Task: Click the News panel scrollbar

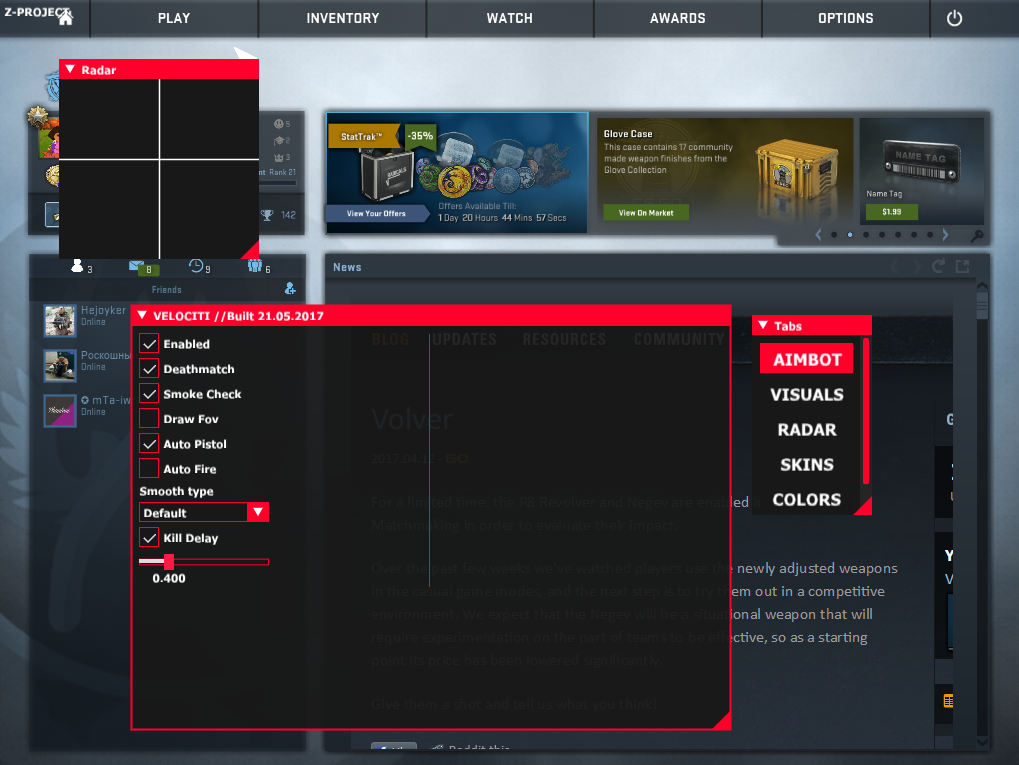Action: point(982,305)
